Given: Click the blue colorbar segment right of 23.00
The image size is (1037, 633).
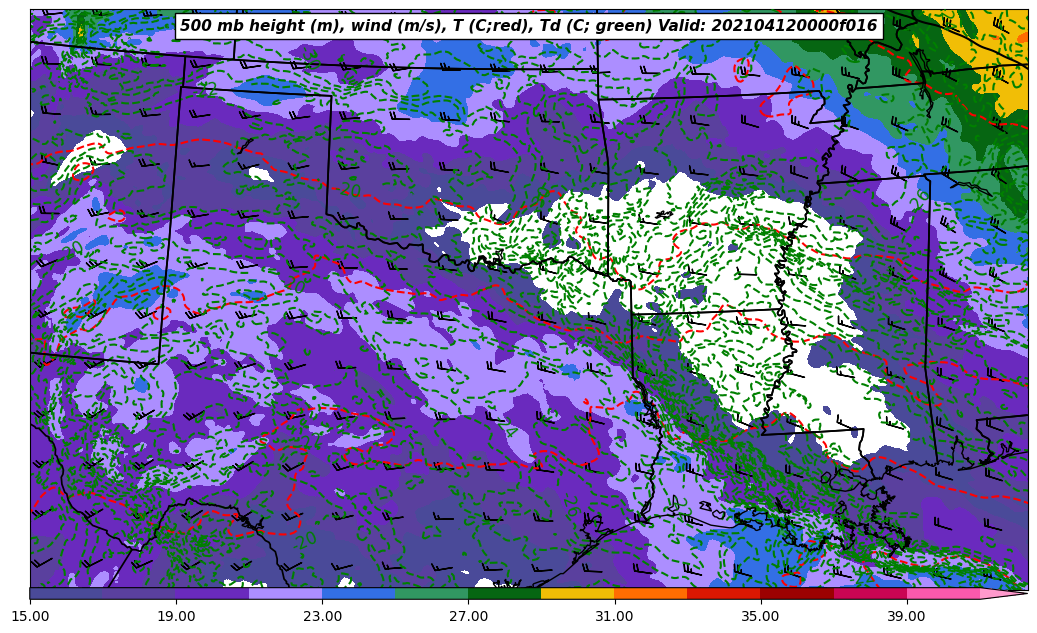Looking at the screenshot, I should coord(358,593).
